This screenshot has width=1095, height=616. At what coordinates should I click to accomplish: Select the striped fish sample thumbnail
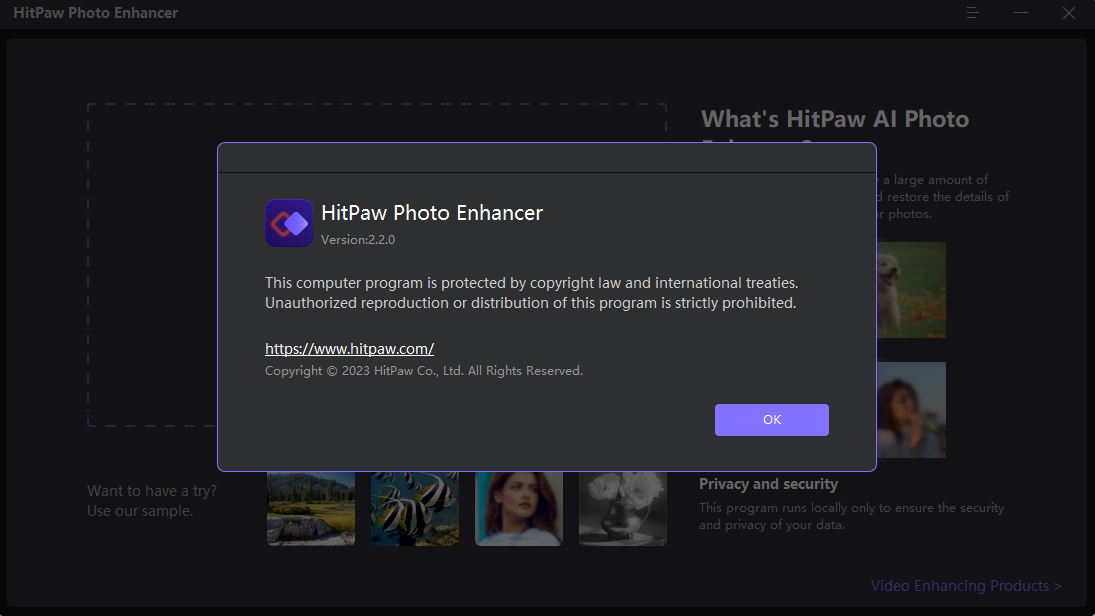coord(415,508)
